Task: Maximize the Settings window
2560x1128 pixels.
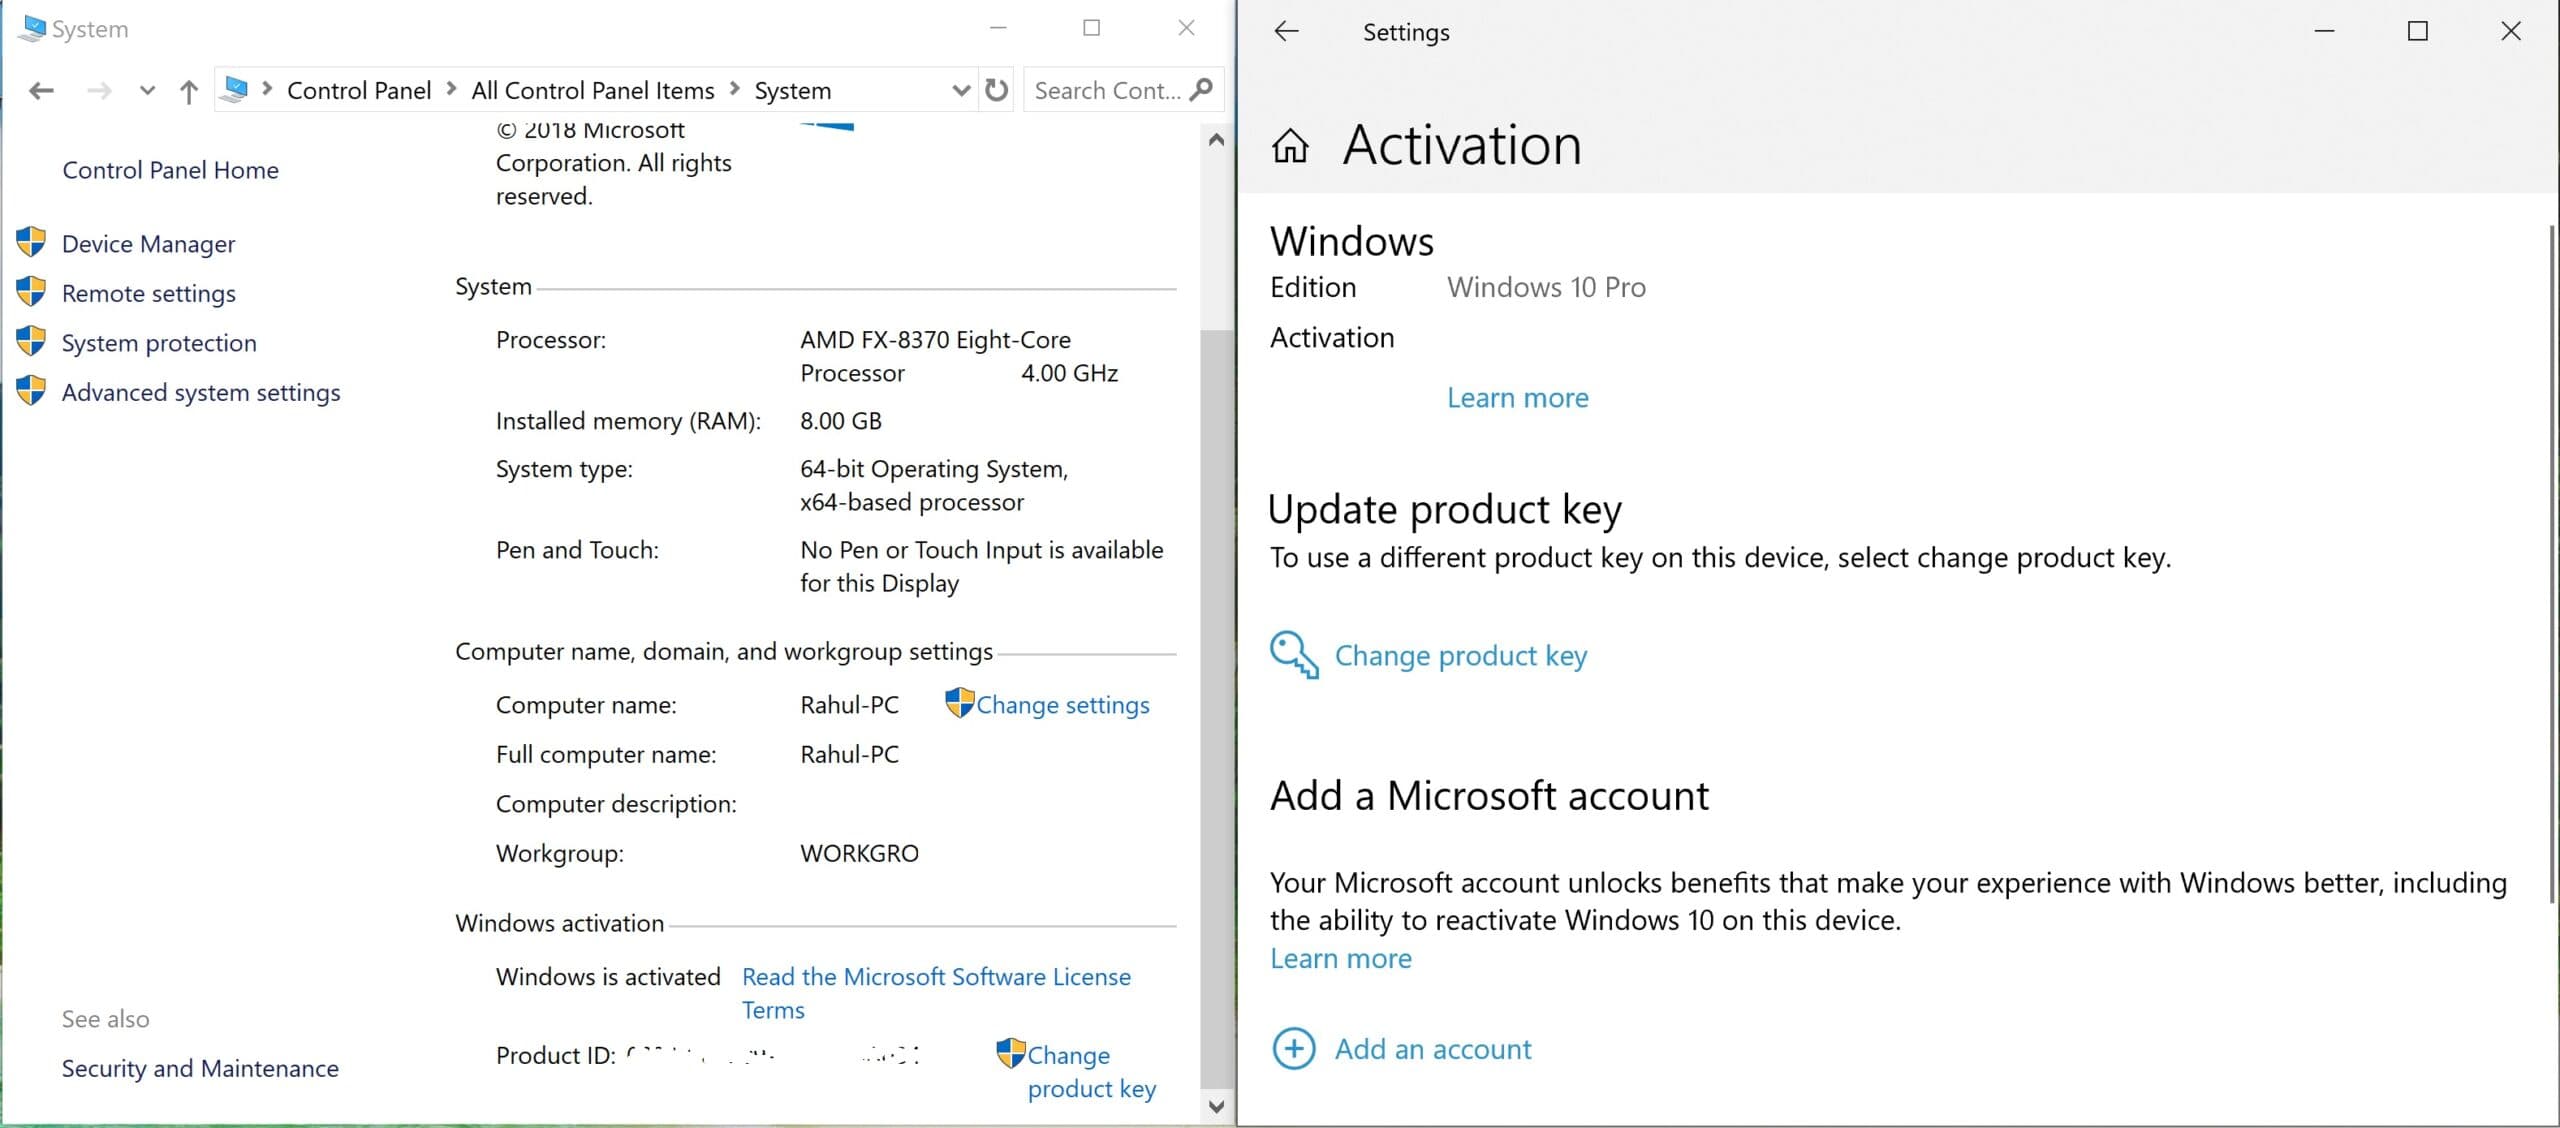Action: click(2418, 31)
